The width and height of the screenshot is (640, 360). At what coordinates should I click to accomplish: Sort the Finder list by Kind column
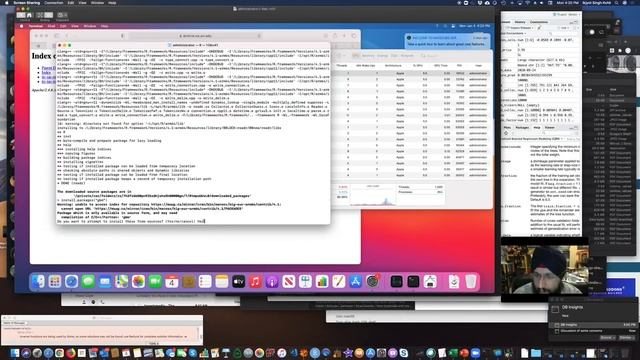click(613, 89)
